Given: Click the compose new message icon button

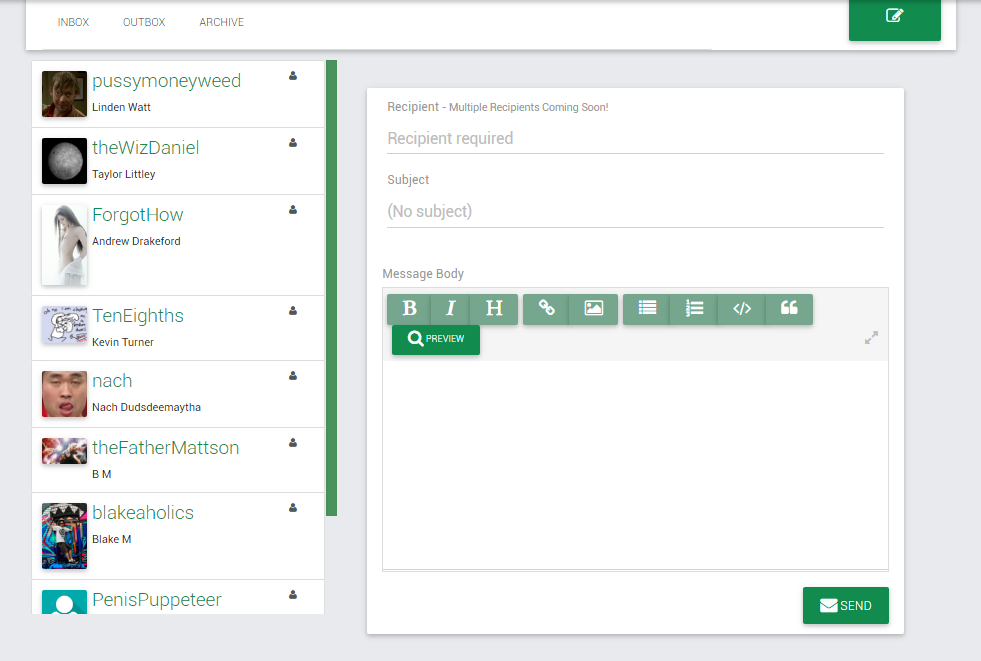Looking at the screenshot, I should coord(895,18).
